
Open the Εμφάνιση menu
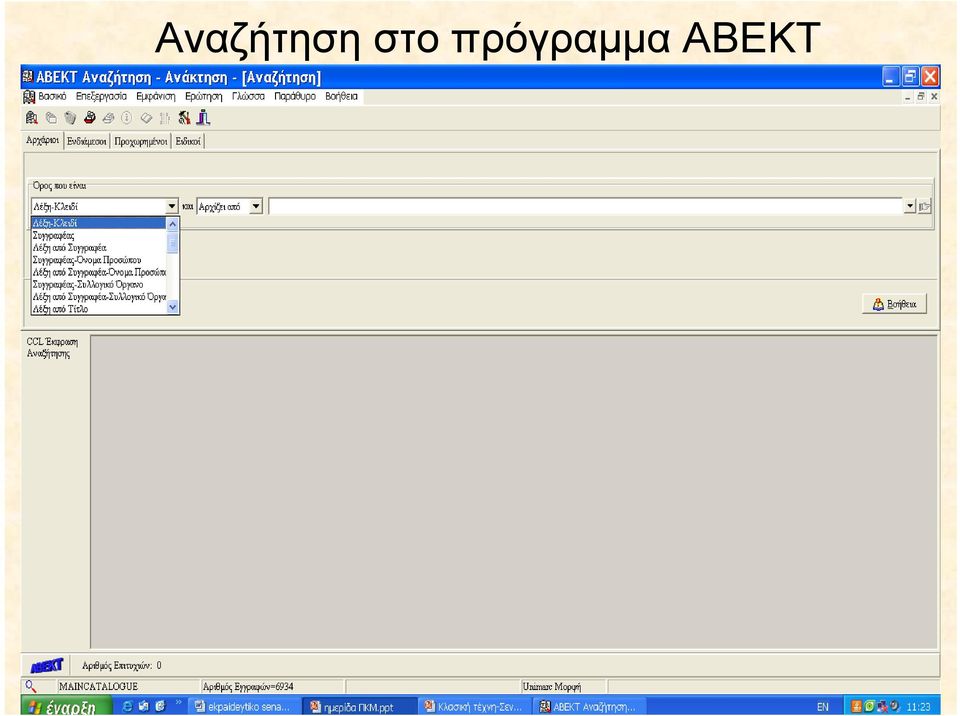(x=156, y=97)
